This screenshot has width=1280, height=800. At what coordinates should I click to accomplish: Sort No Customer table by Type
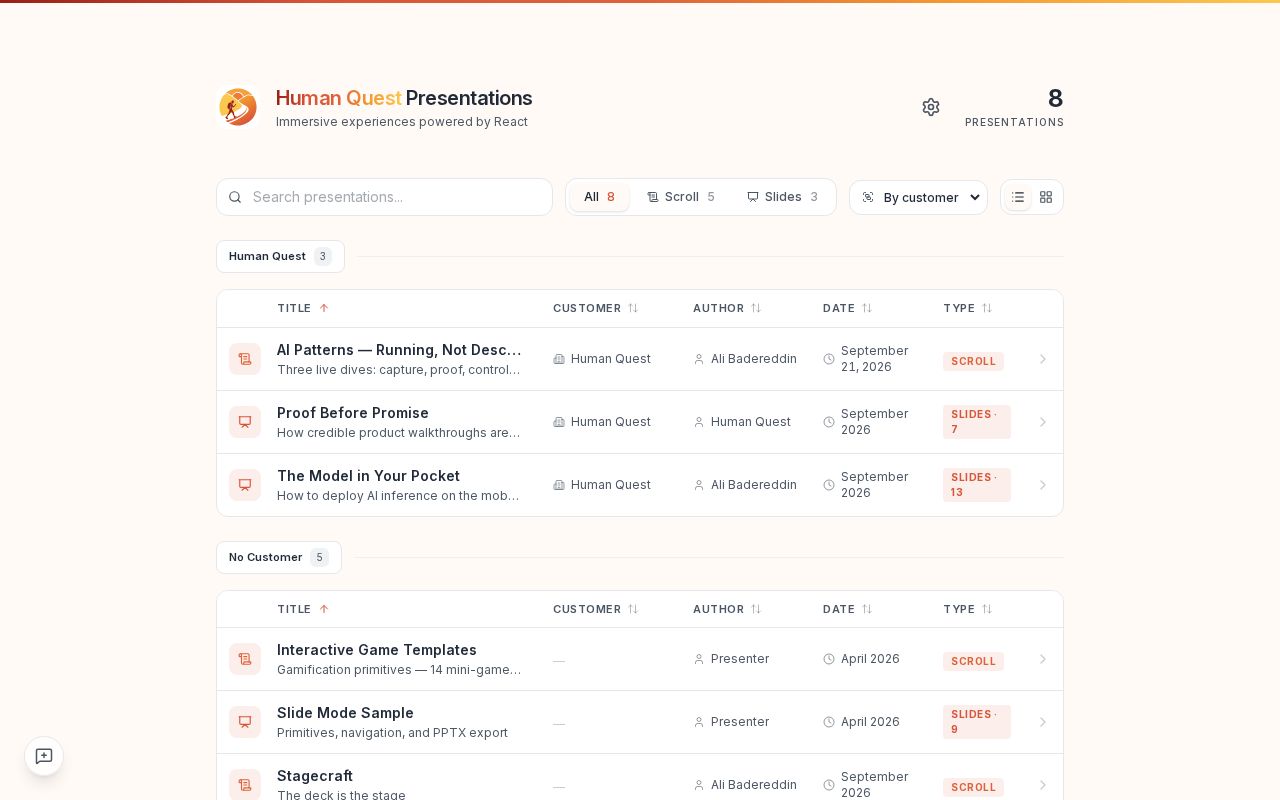coord(967,609)
